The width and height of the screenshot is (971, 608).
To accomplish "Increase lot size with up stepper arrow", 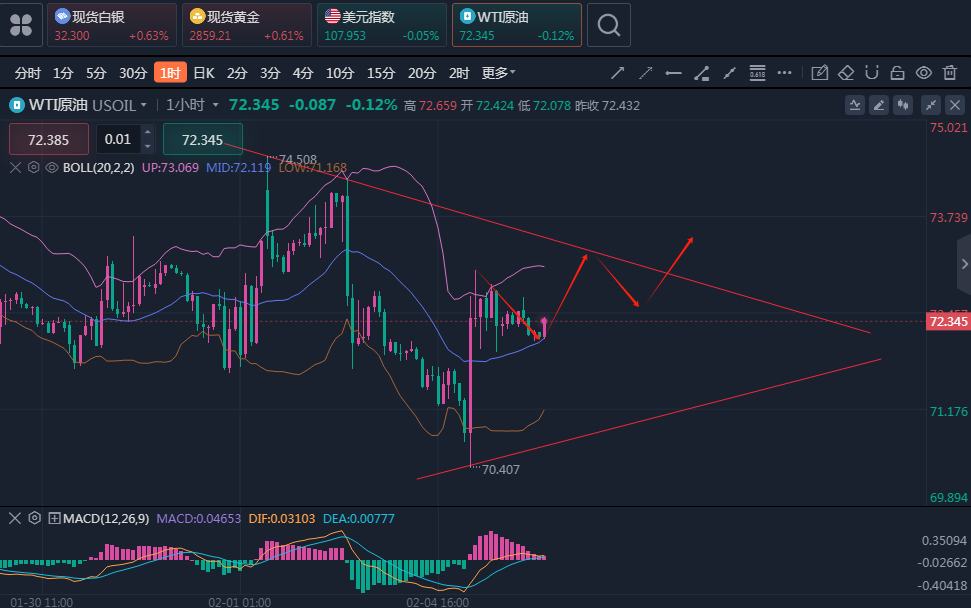I will [148, 133].
